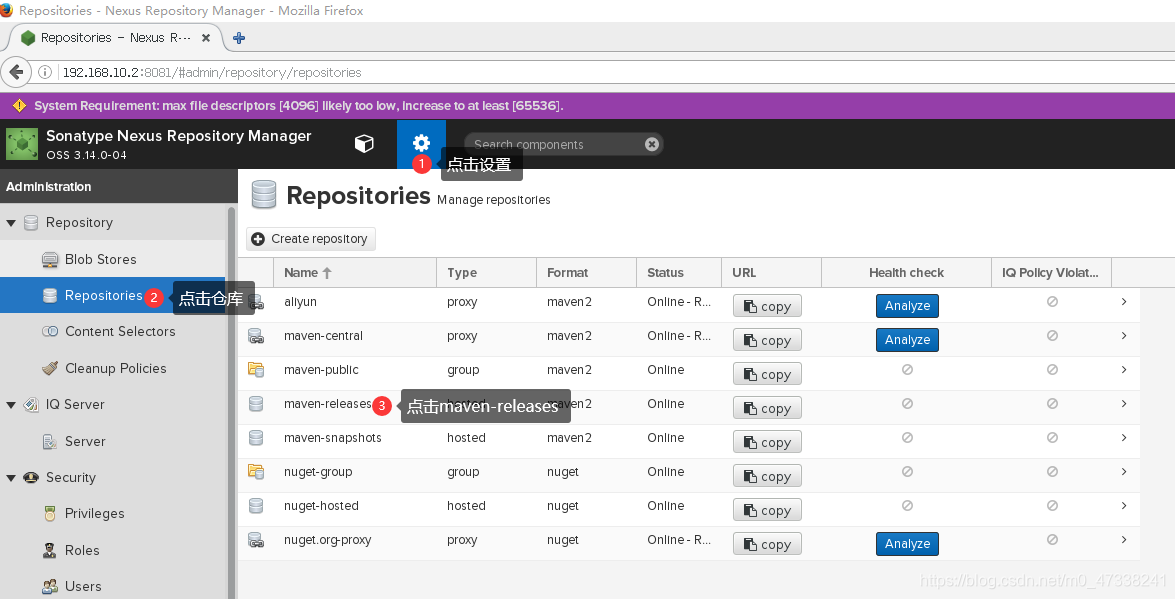
Task: Open maven-releases row chevron arrow
Action: click(x=1124, y=403)
